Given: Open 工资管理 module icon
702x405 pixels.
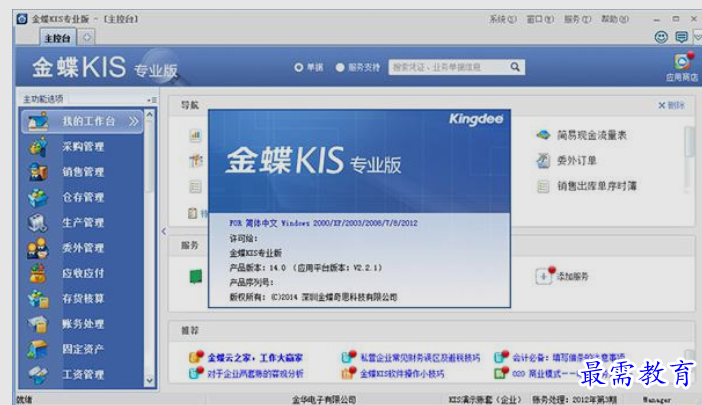Looking at the screenshot, I should tap(38, 375).
